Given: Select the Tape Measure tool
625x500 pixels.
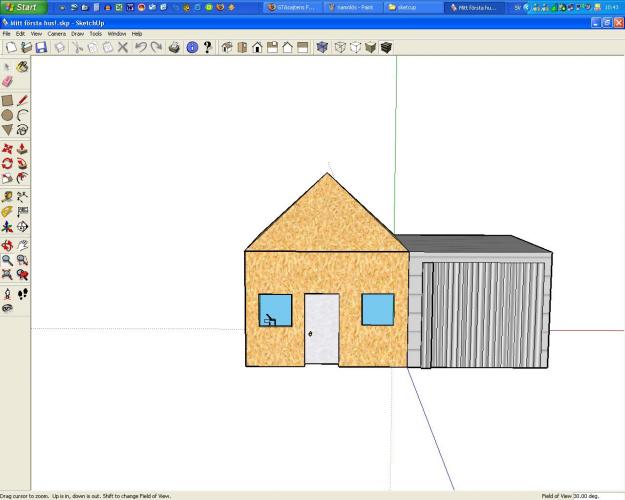Looking at the screenshot, I should click(7, 197).
